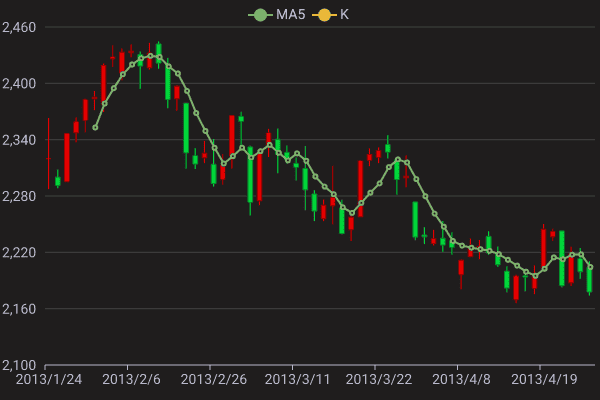Image resolution: width=600 pixels, height=400 pixels.
Task: Click the 2,400 y-axis label
Action: point(19,83)
